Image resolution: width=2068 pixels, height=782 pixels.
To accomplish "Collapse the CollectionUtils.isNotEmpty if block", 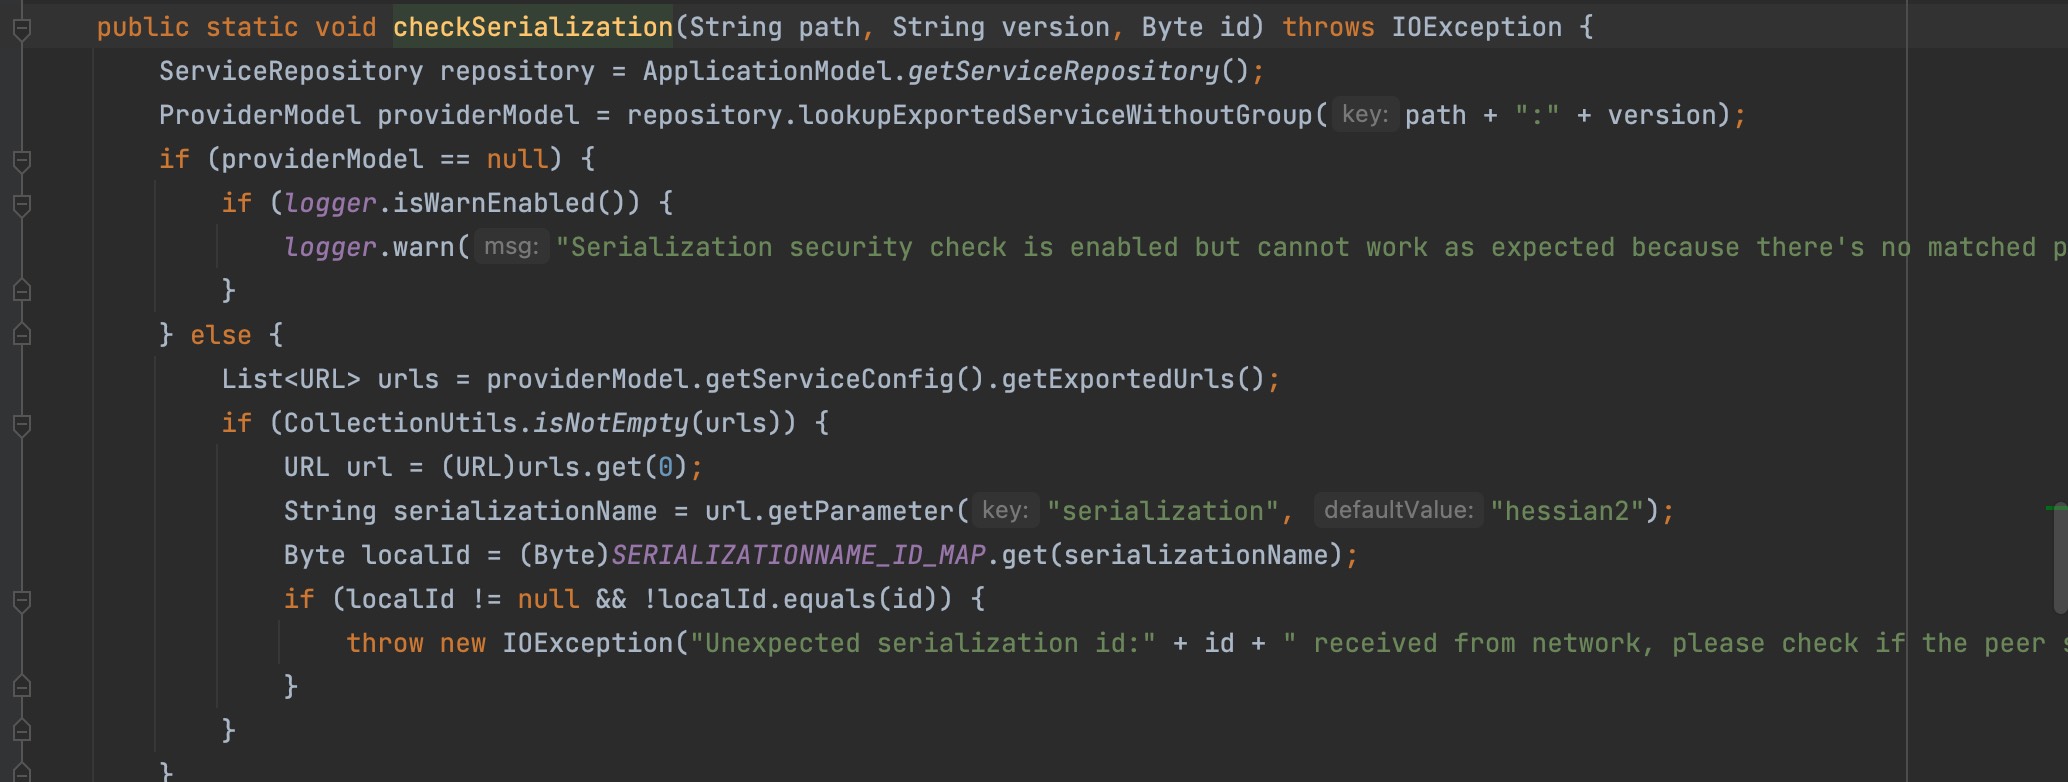I will pyautogui.click(x=22, y=424).
